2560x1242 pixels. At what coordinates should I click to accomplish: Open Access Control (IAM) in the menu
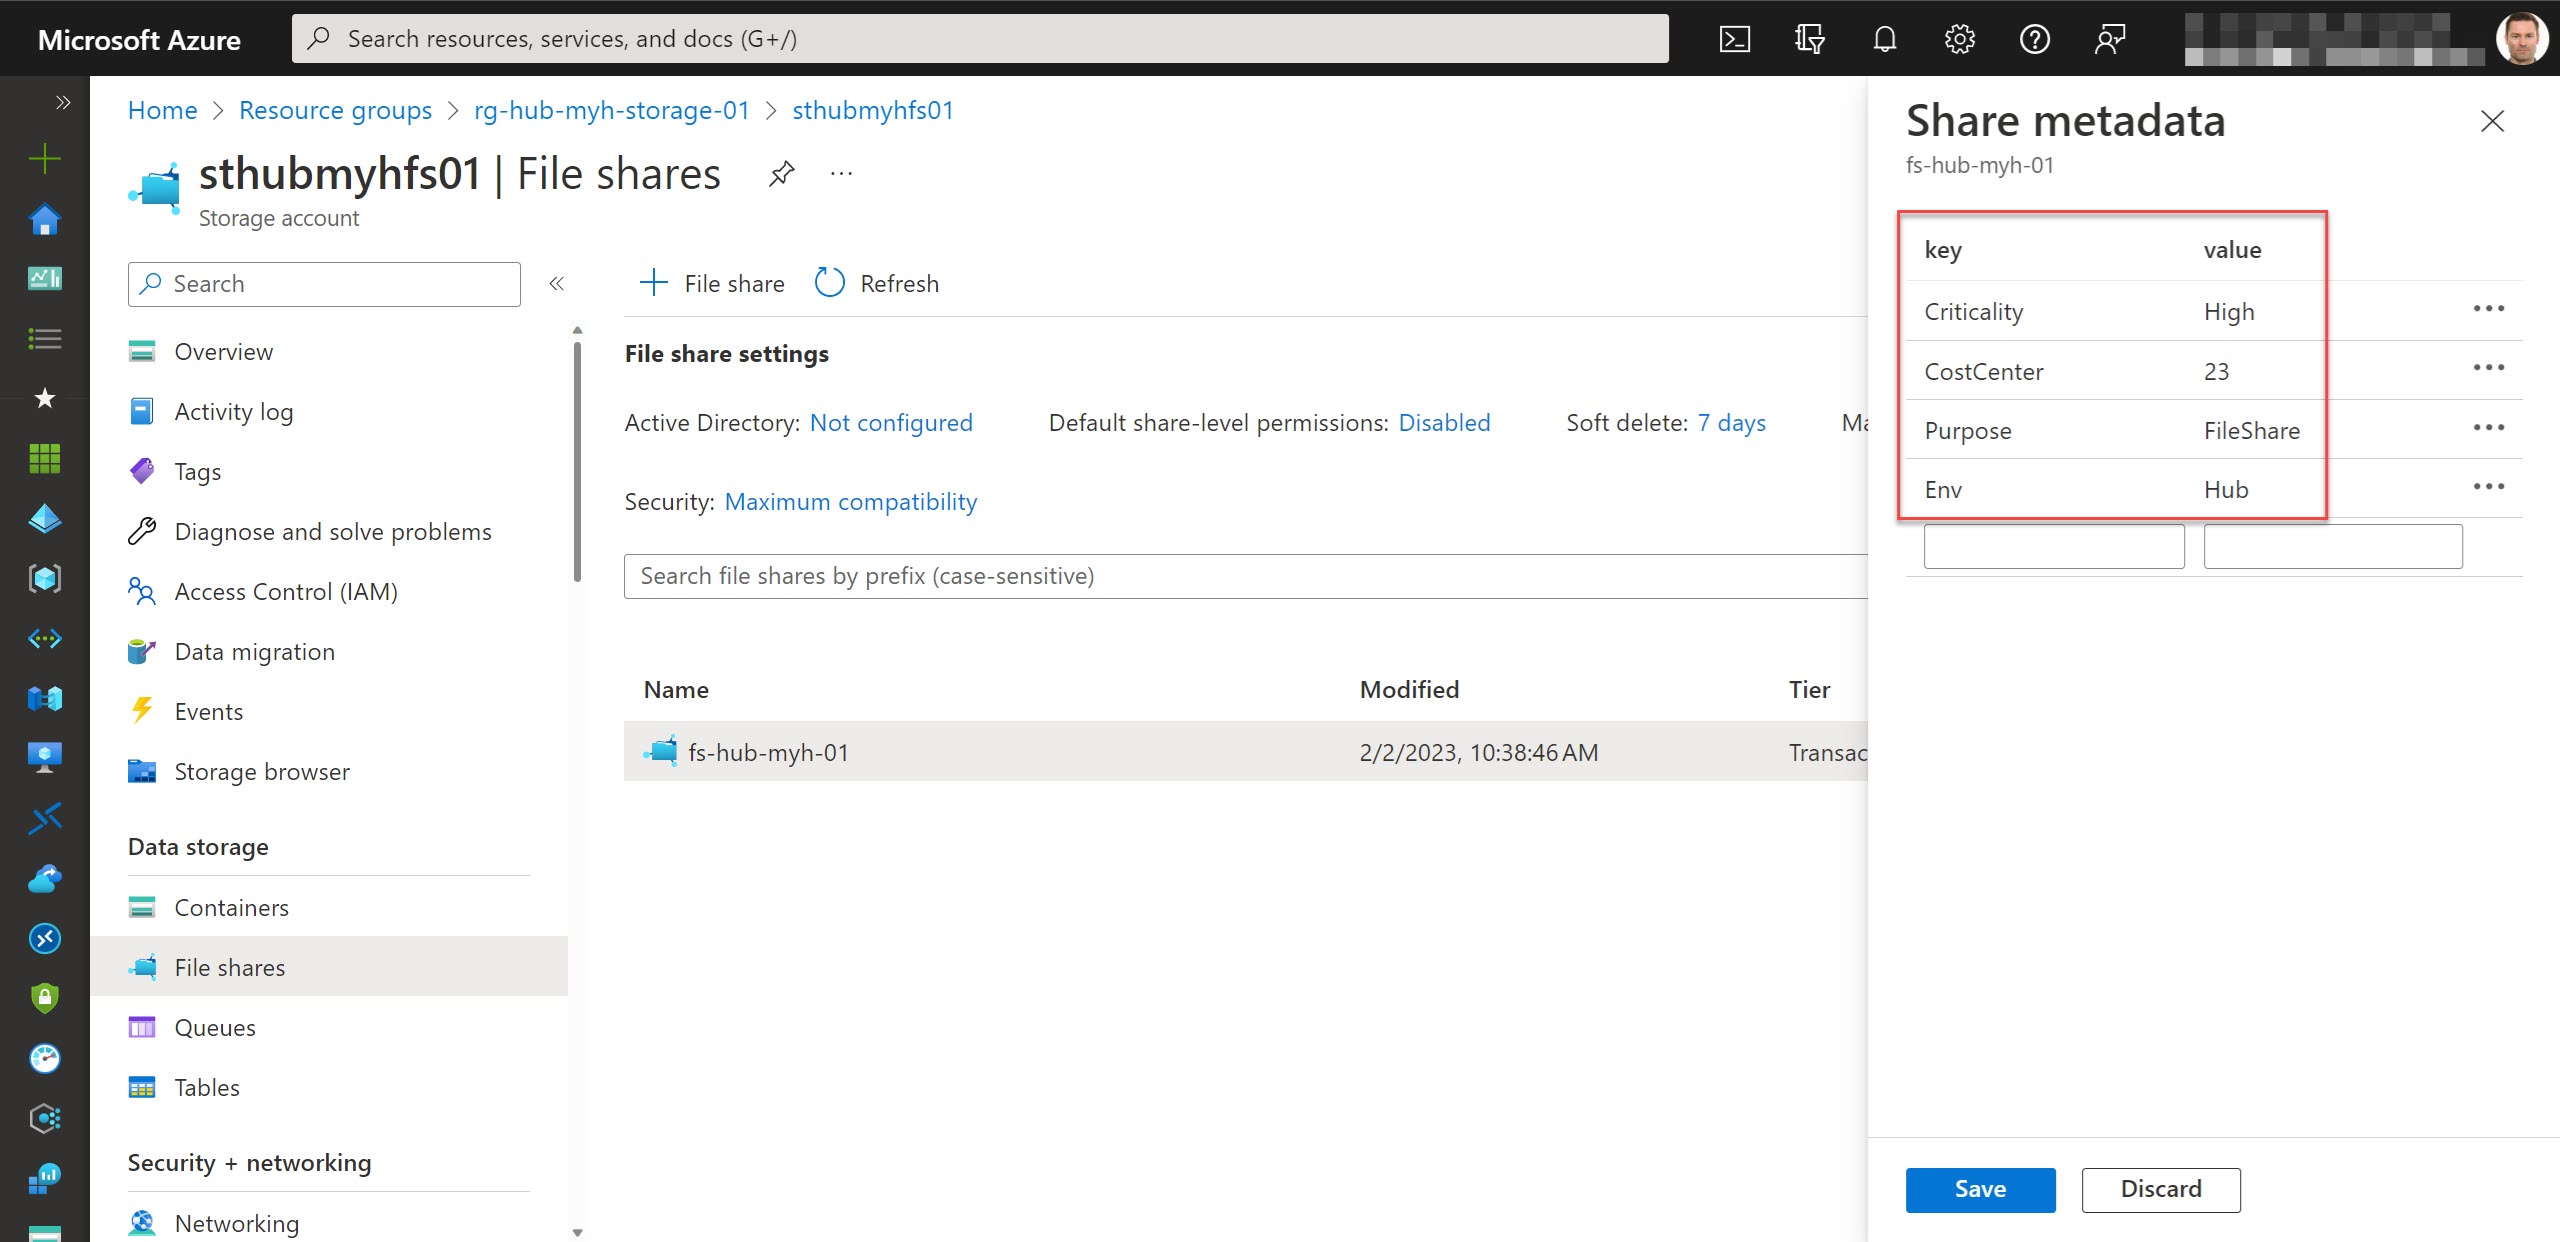[286, 591]
